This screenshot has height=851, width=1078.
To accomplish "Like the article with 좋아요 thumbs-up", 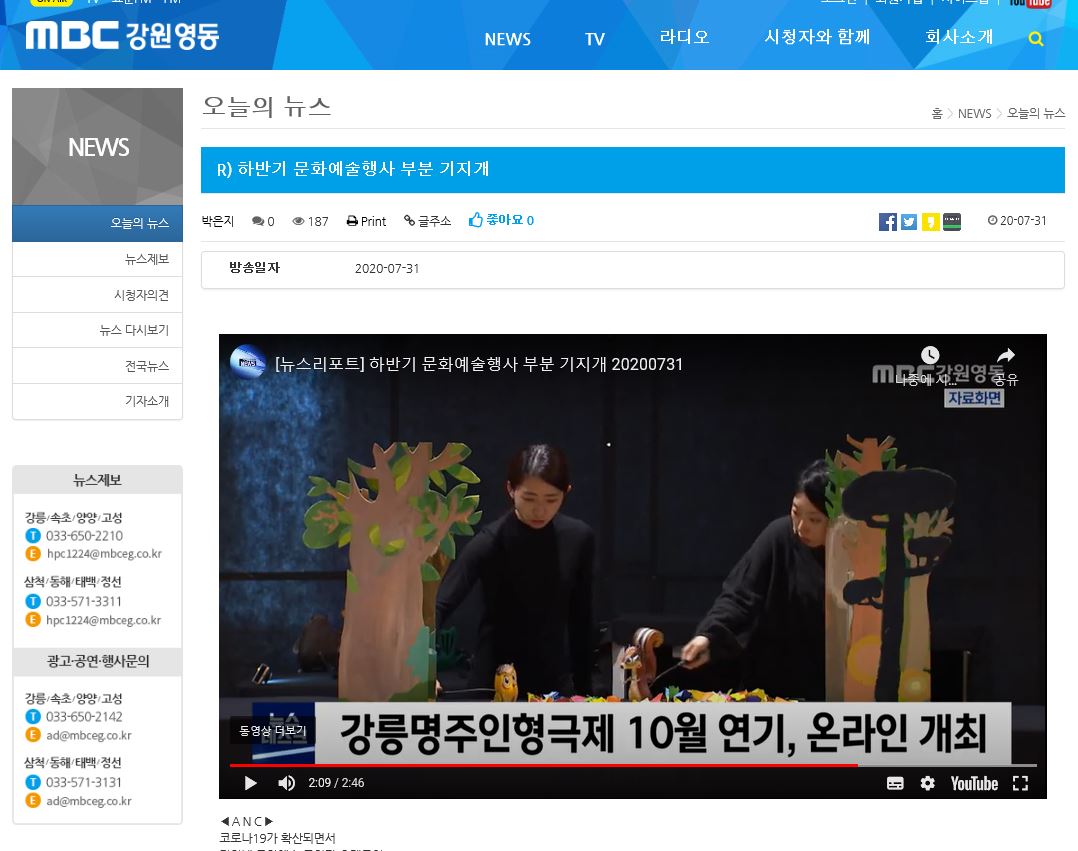I will point(501,220).
